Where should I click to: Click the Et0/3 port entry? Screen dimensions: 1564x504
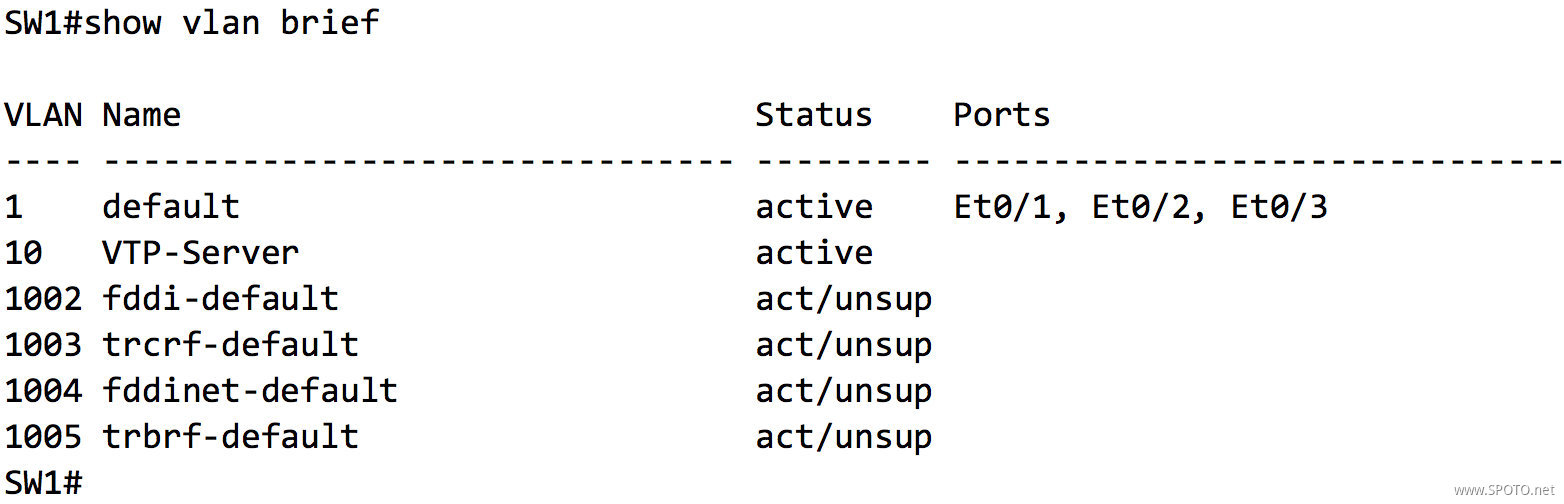pyautogui.click(x=1278, y=207)
